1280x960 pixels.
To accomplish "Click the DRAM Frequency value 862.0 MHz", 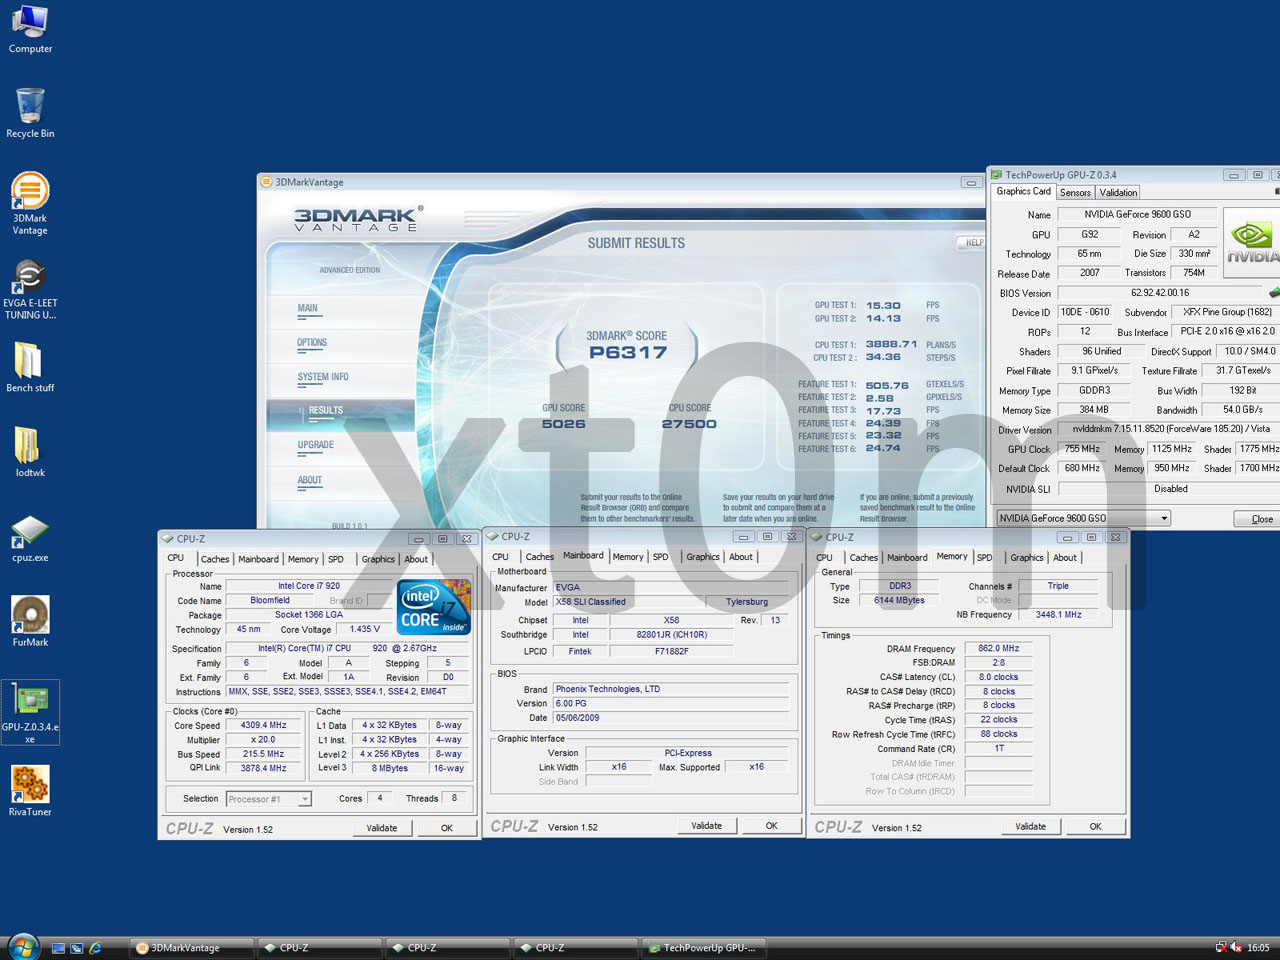I will pos(998,648).
